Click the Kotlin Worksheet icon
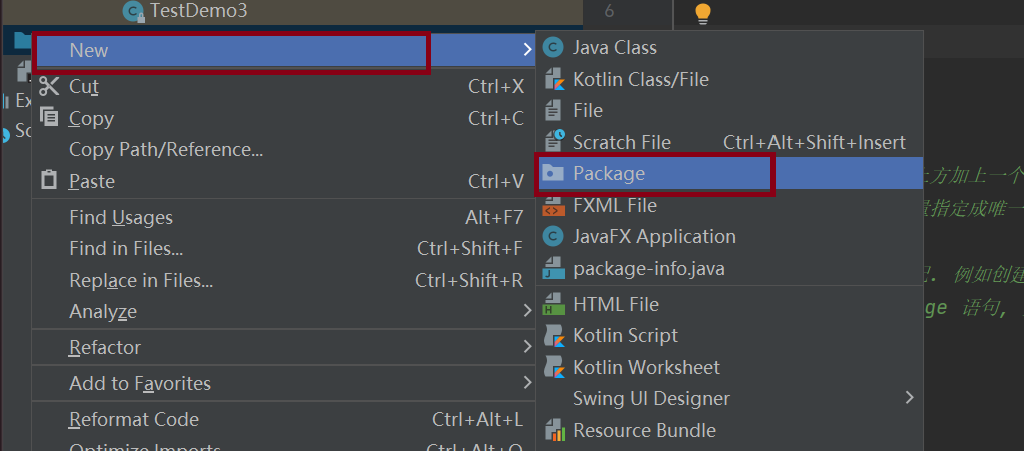Screen dimensions: 1024x451 (x=553, y=367)
